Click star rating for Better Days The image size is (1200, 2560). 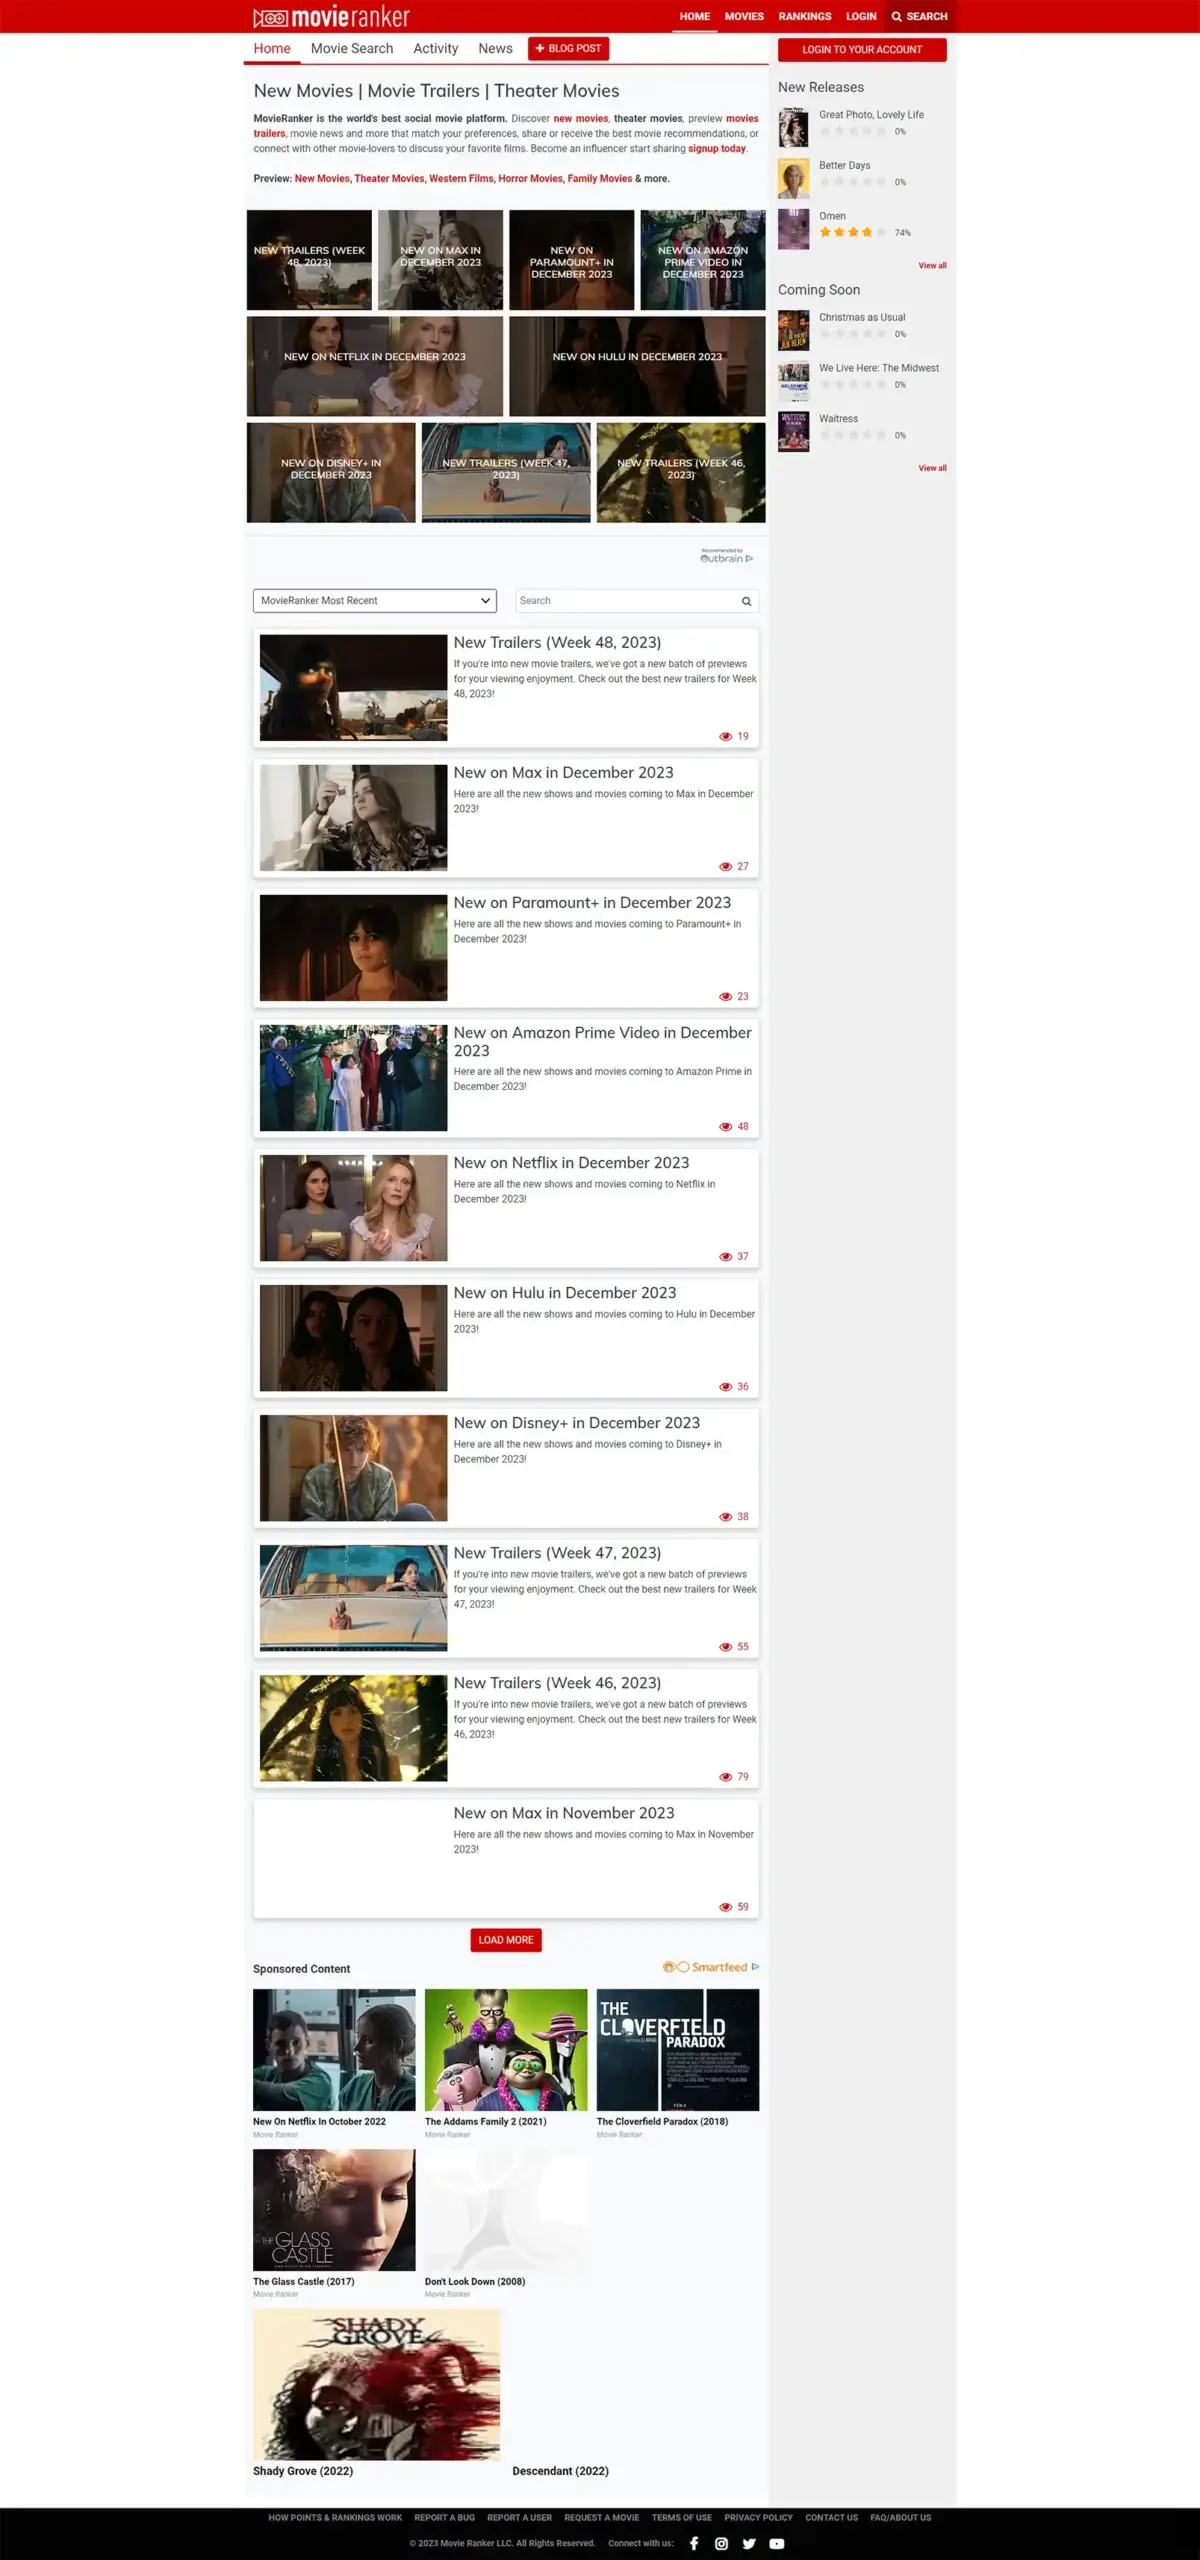coord(852,182)
